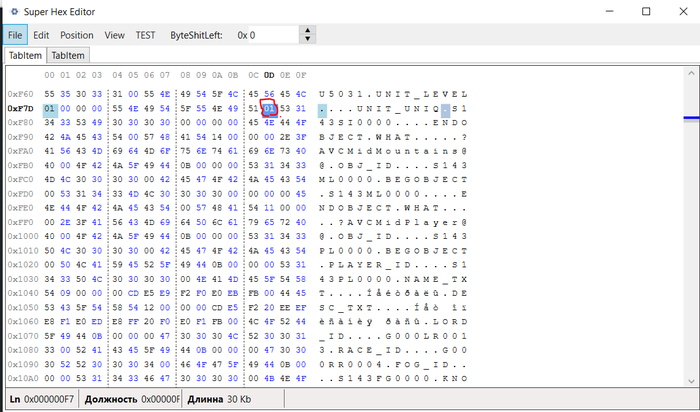Open the Position menu
Screen dimensions: 700x412
(x=77, y=34)
